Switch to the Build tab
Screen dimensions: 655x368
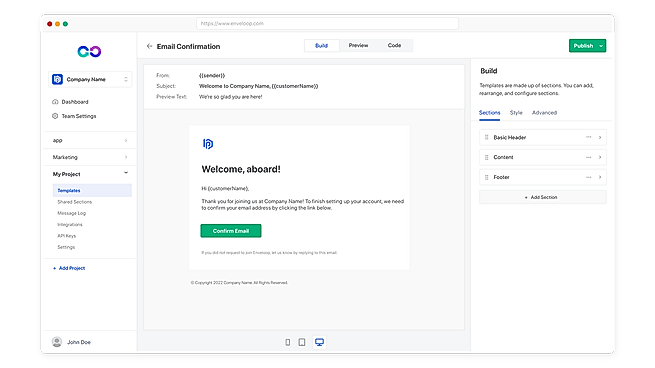point(321,46)
